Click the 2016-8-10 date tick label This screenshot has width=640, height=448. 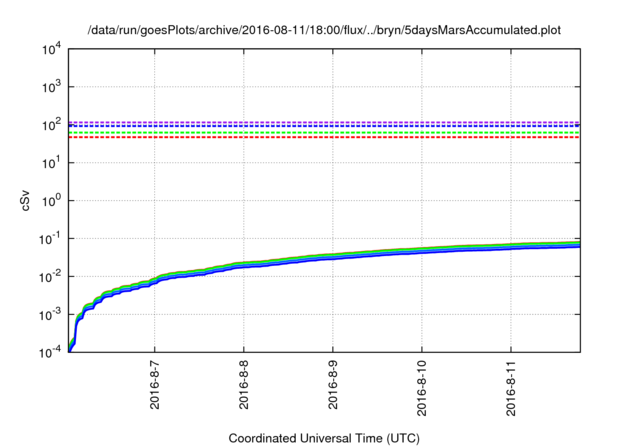[x=422, y=388]
